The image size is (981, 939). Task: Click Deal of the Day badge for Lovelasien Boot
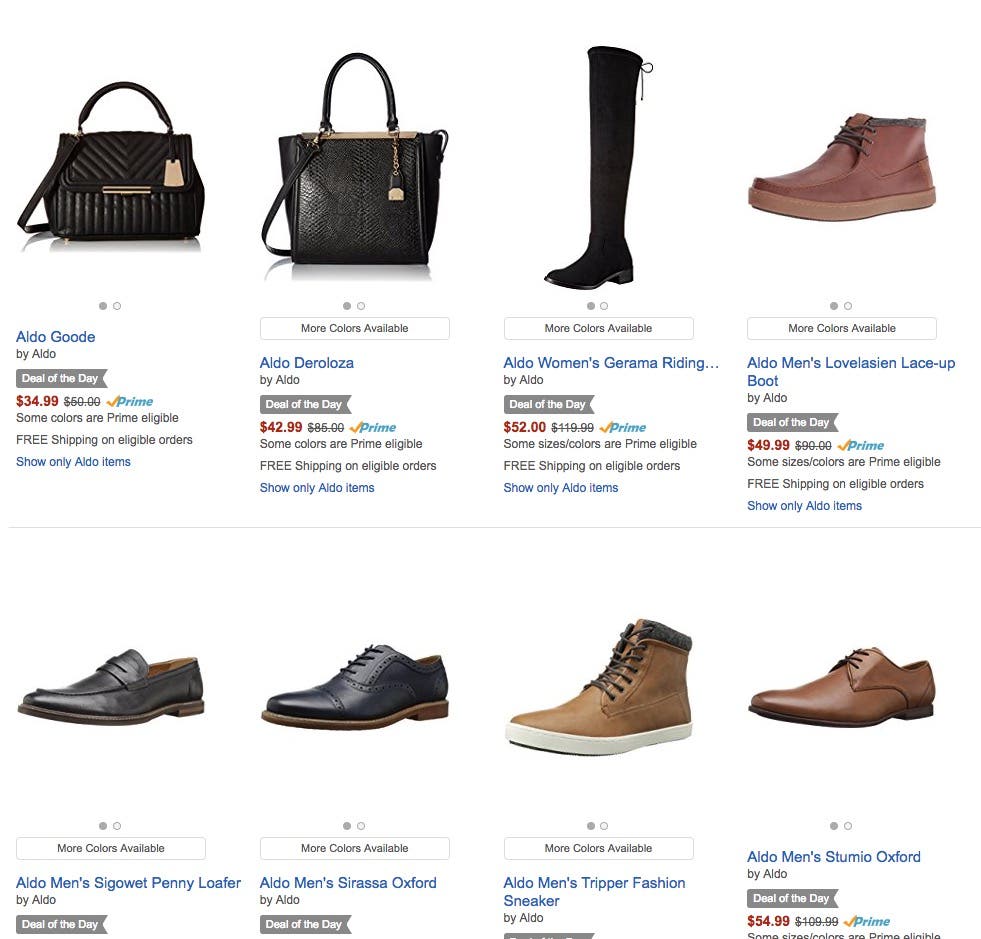click(792, 422)
